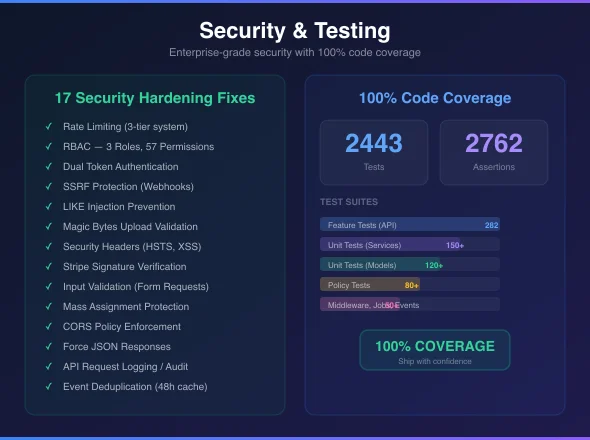The image size is (590, 440).
Task: Click the RBAC 3 Roles, 57 Permissions text
Action: [138, 146]
